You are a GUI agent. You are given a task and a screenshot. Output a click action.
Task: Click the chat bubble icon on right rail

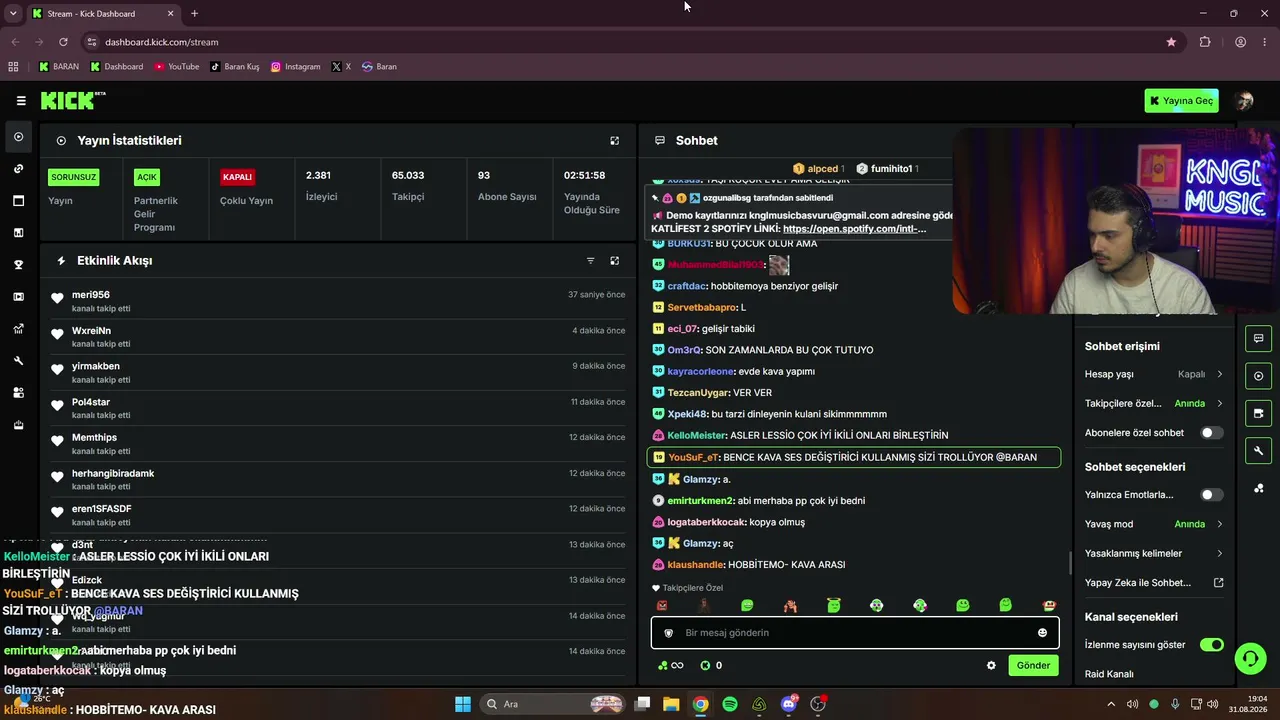pos(1258,338)
